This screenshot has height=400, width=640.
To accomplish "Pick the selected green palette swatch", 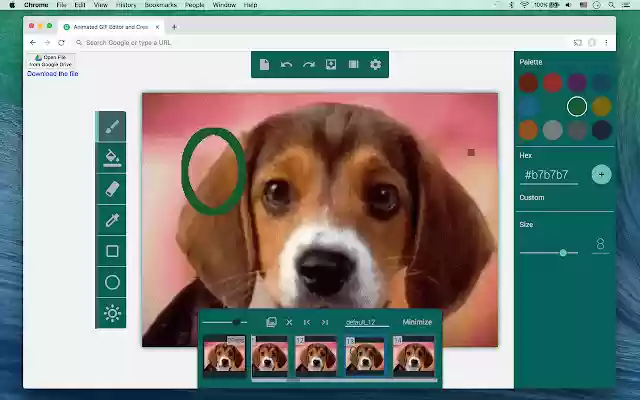I will coord(577,107).
